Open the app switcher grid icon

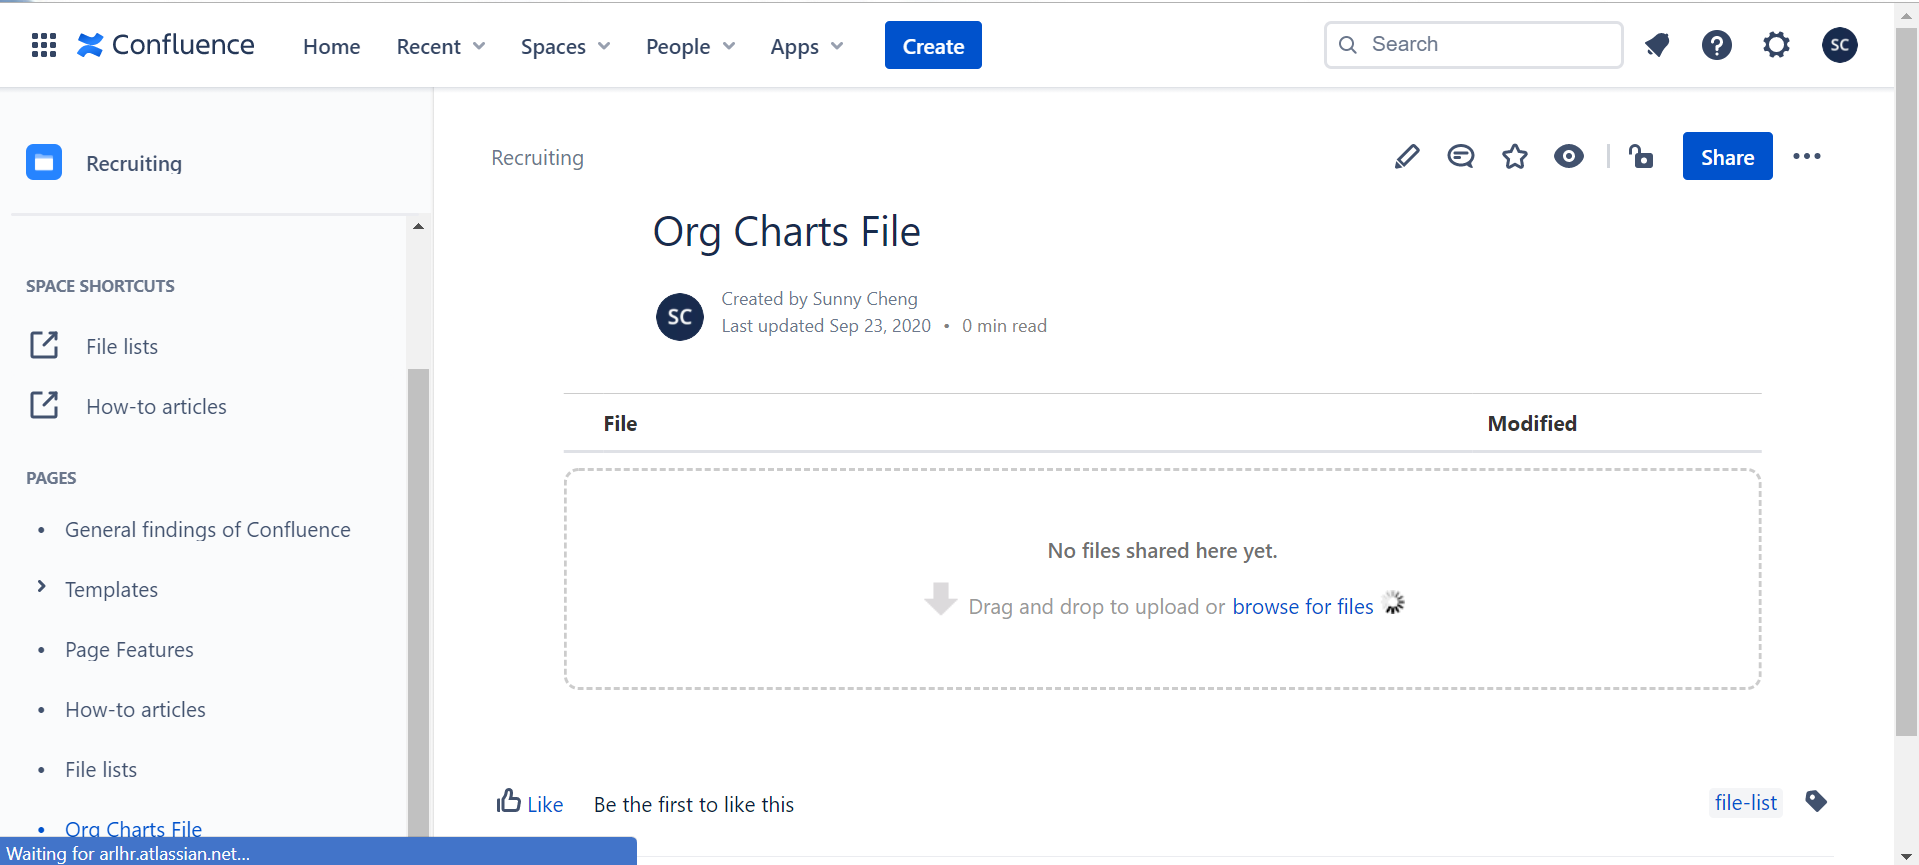tap(44, 45)
